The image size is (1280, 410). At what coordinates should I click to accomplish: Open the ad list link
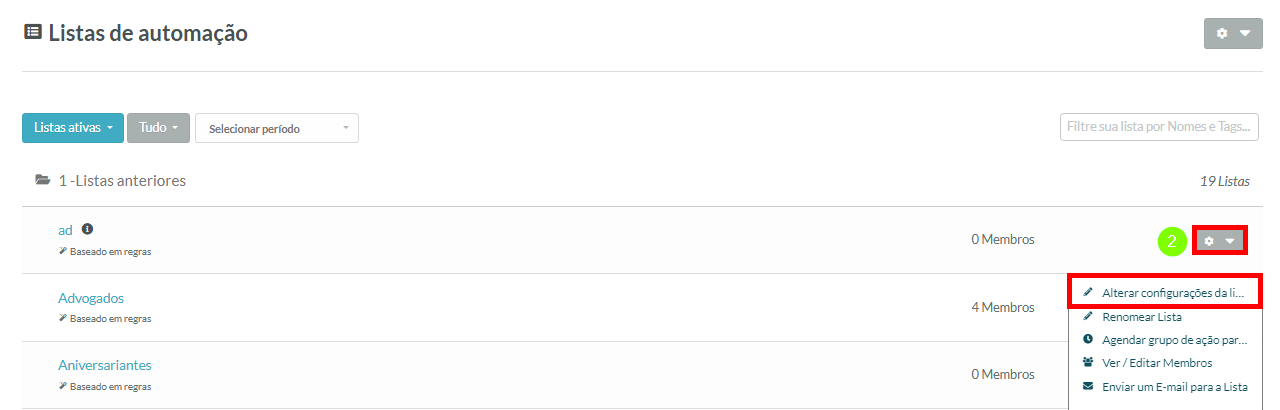[65, 230]
